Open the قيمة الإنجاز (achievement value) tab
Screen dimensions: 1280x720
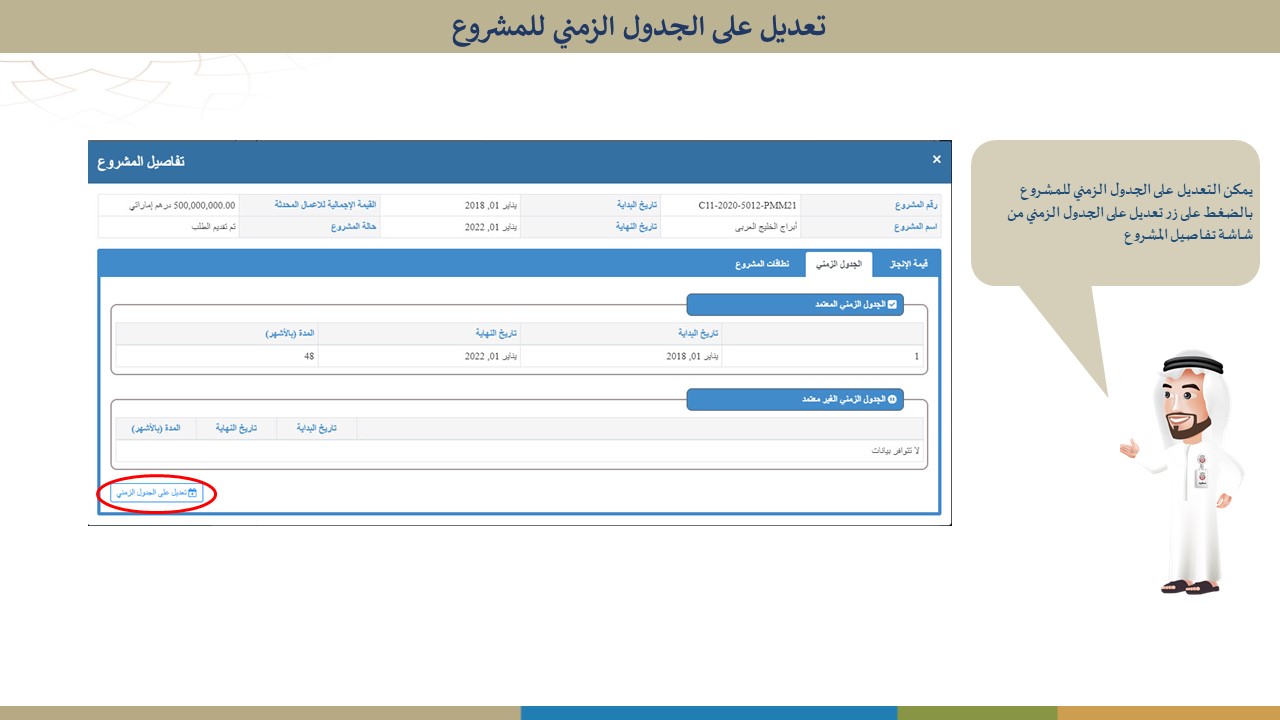coord(908,264)
